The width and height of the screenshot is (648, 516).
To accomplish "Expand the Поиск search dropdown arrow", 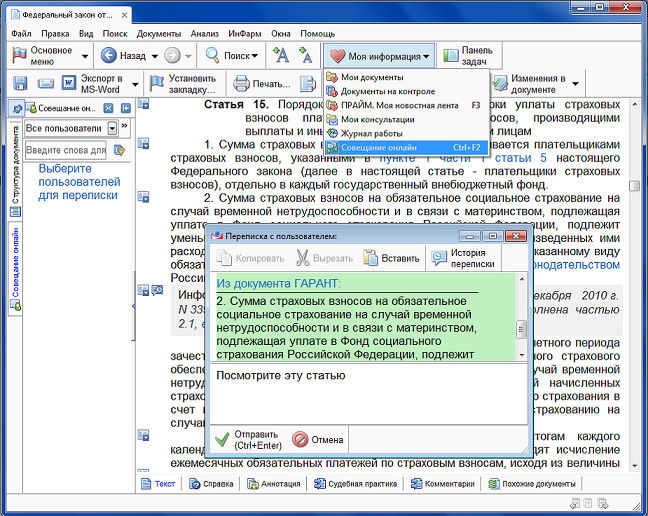I will point(255,56).
